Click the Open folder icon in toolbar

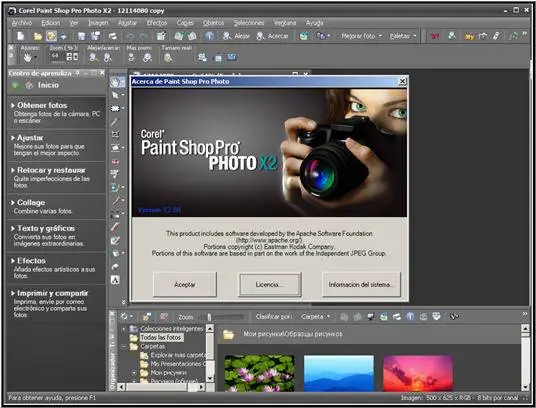coord(38,36)
